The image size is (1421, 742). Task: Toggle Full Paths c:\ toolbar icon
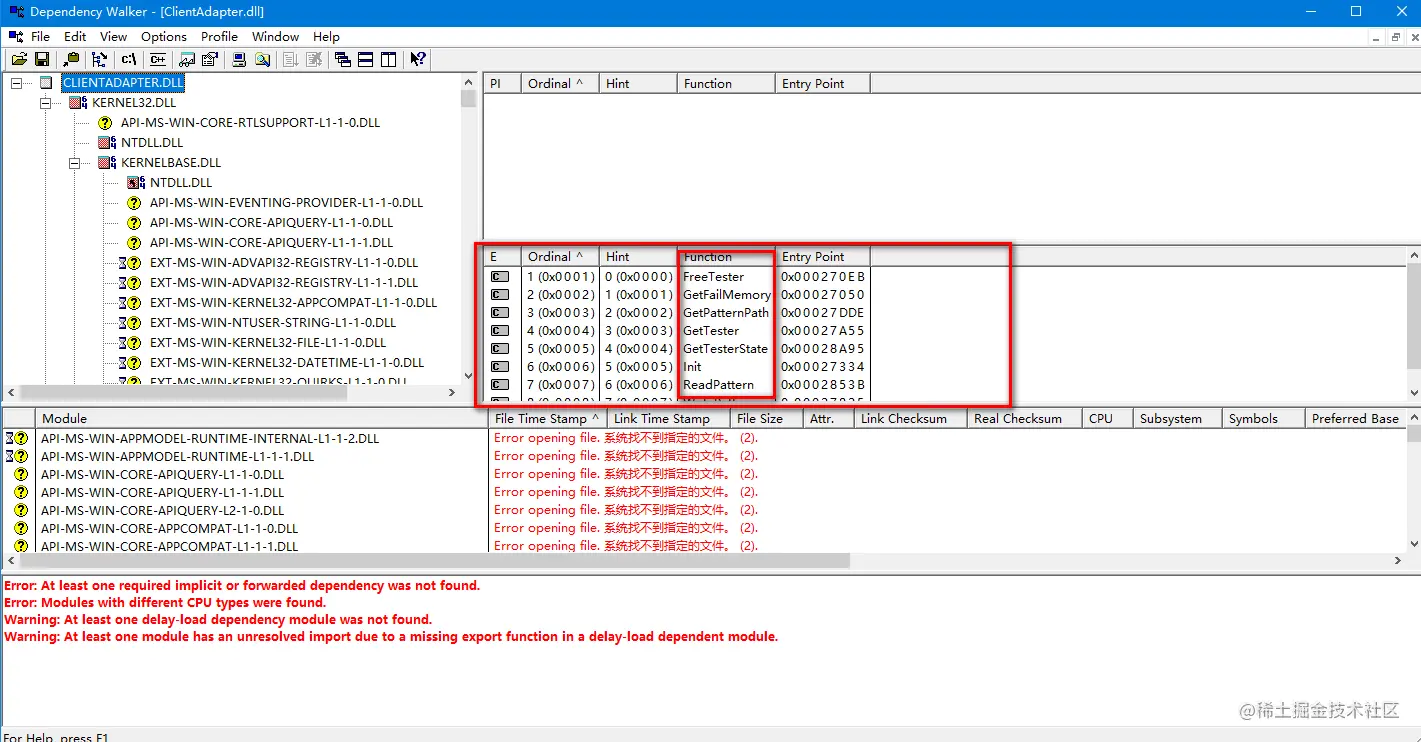coord(129,60)
